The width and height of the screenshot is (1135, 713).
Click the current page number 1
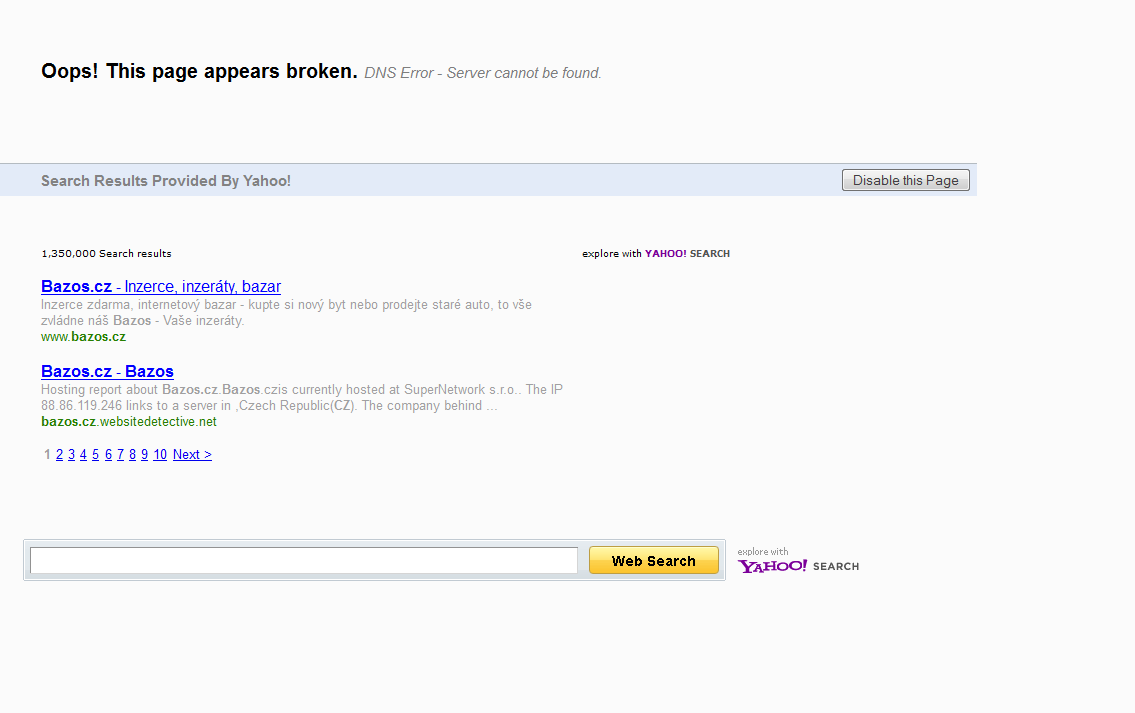click(47, 455)
